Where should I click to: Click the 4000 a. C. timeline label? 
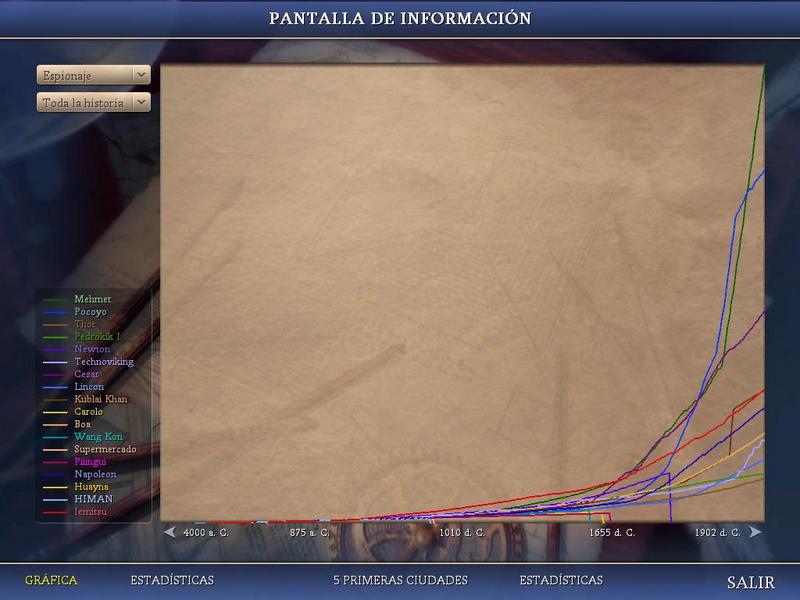pos(206,533)
